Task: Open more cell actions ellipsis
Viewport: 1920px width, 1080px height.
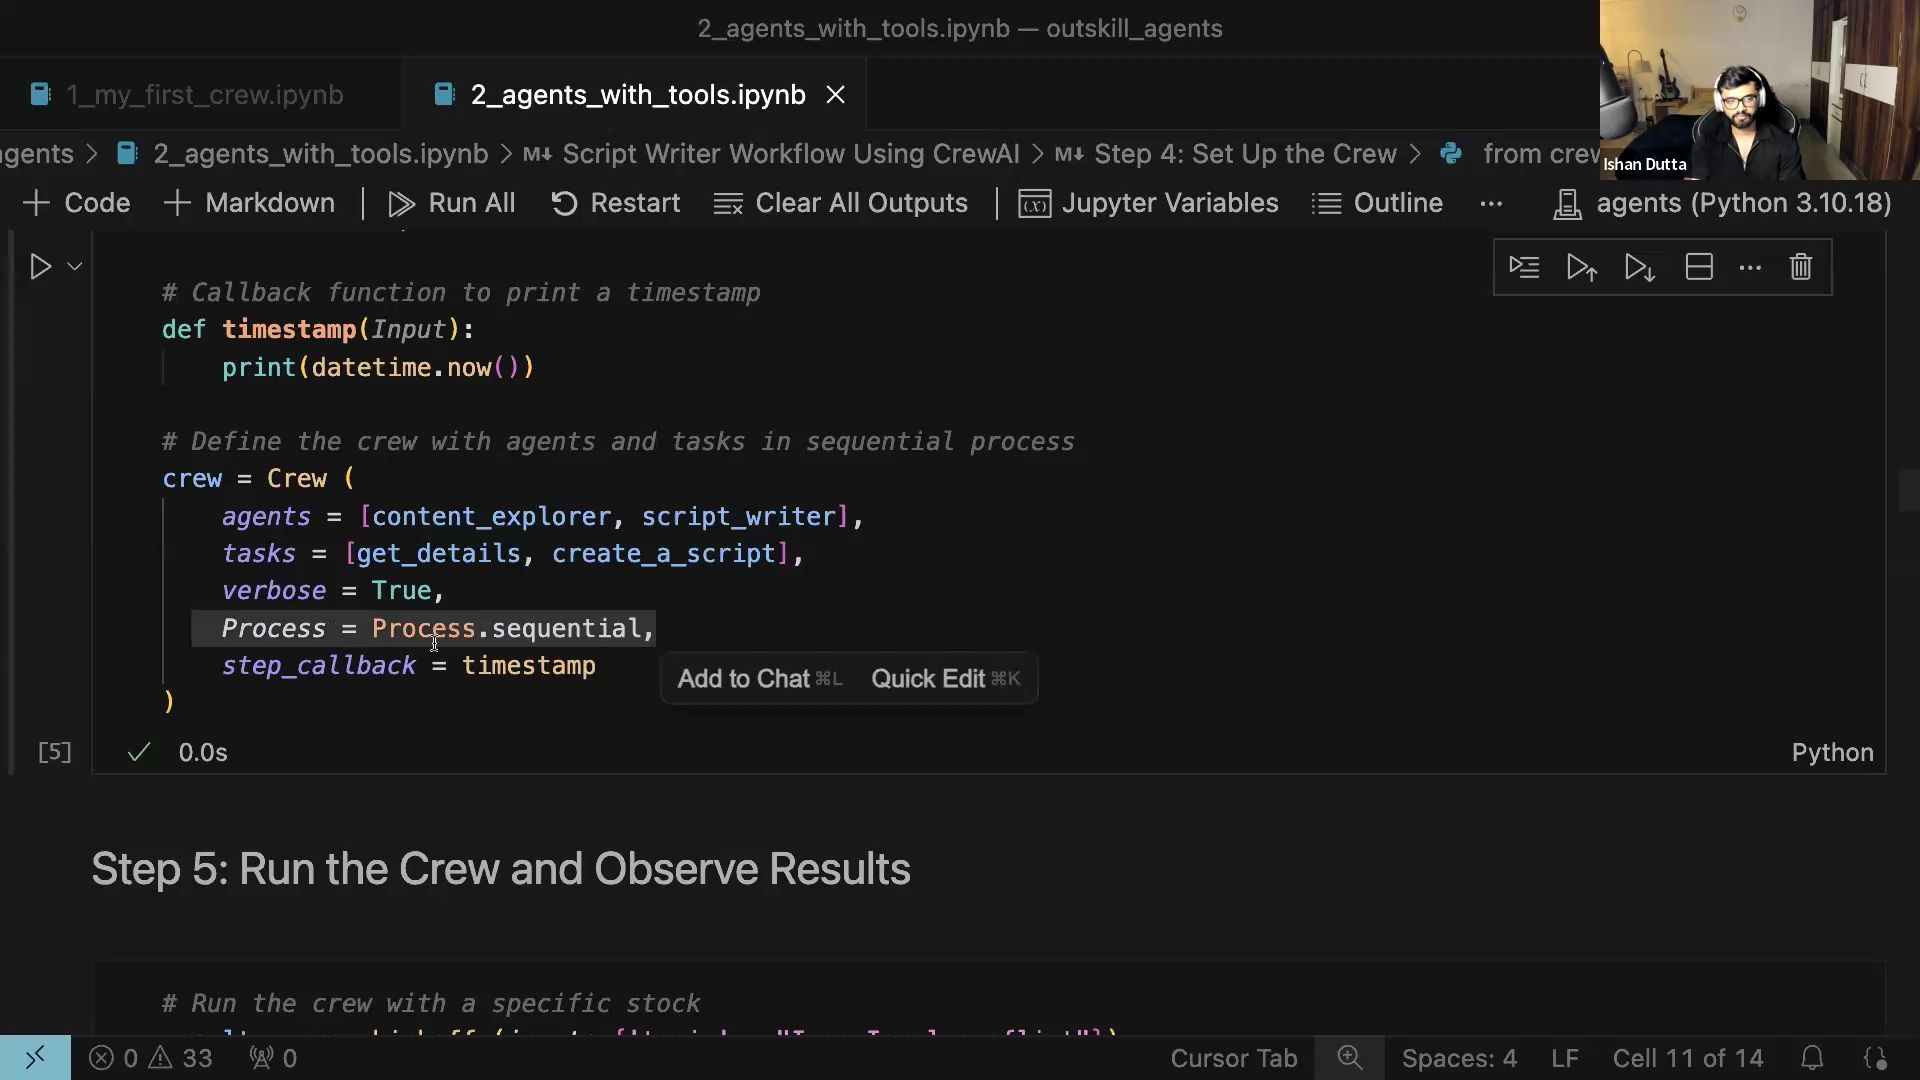Action: coord(1750,267)
